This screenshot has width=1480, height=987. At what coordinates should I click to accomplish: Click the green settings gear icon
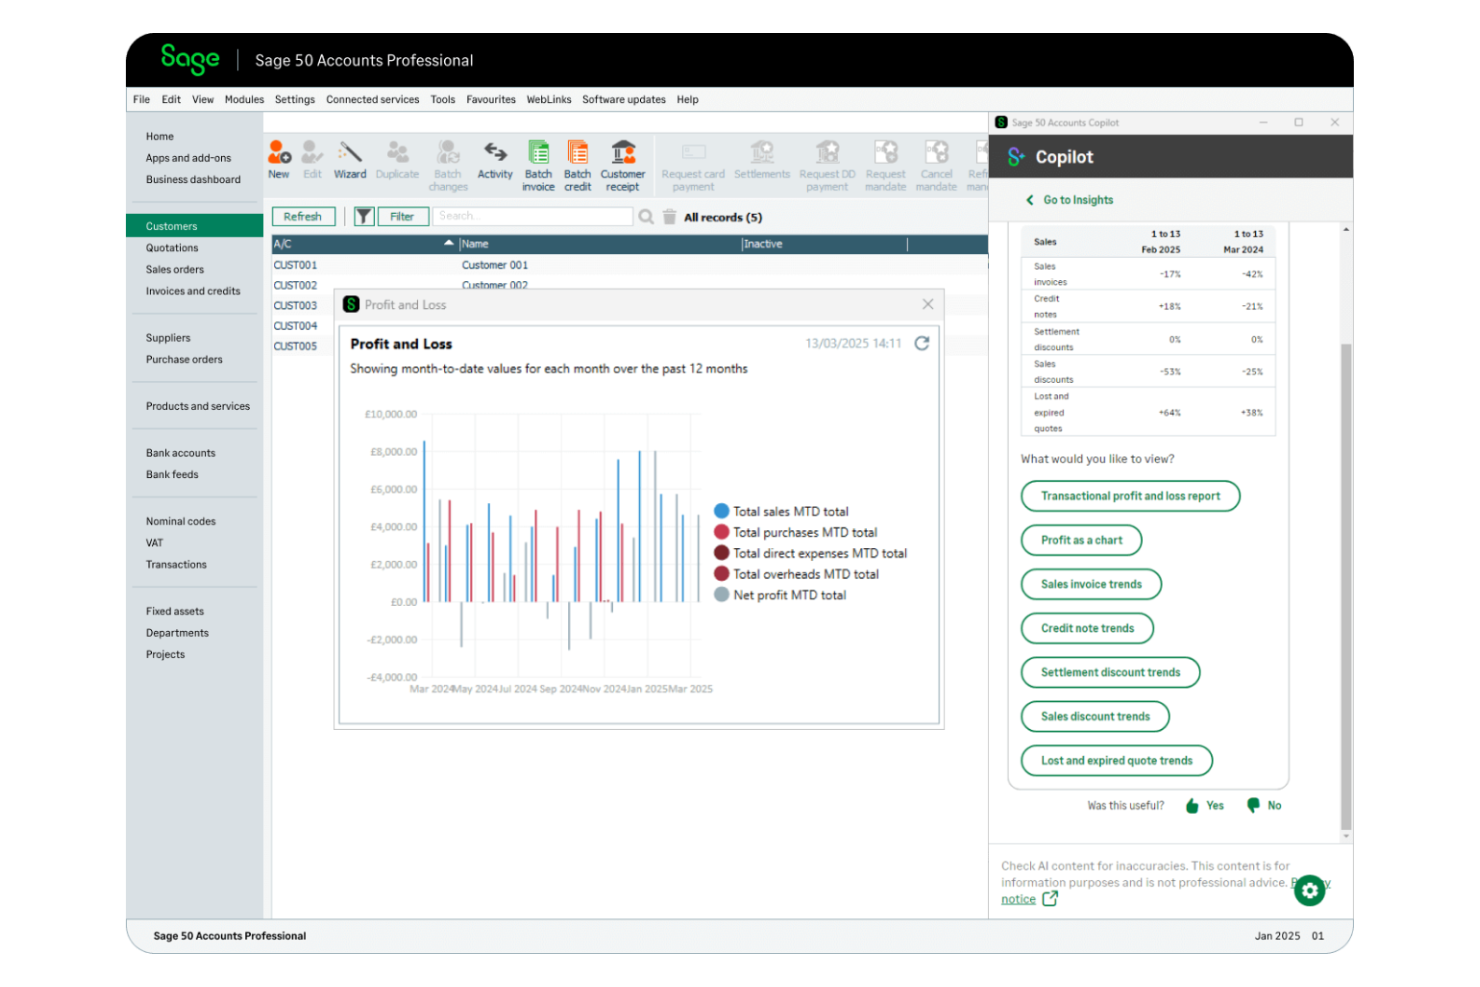pyautogui.click(x=1309, y=890)
